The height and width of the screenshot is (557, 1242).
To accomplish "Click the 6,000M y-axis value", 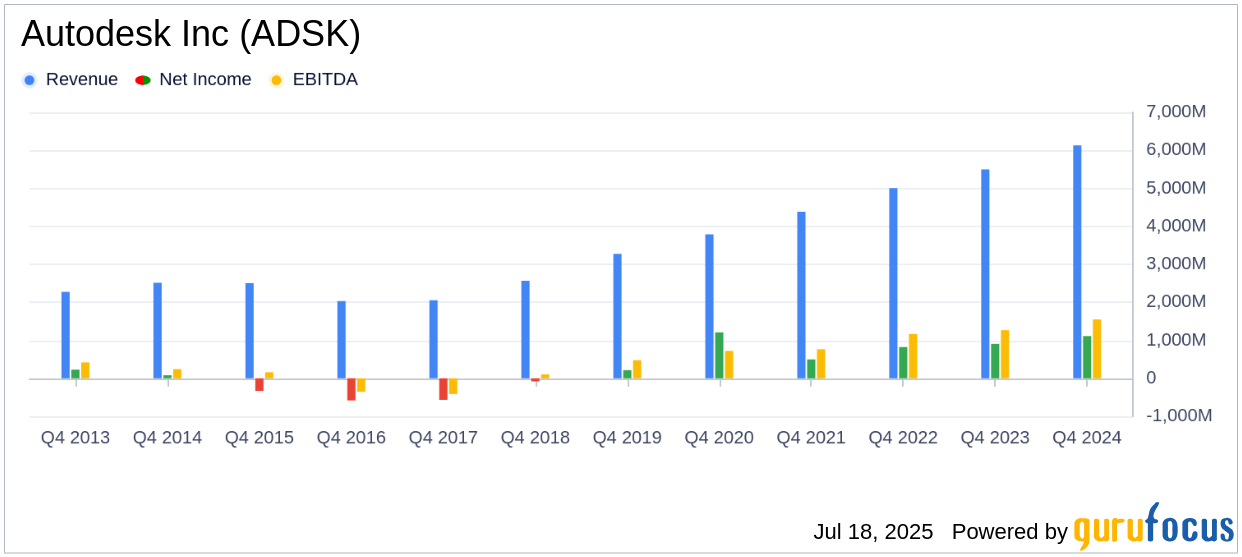I will (x=1176, y=150).
